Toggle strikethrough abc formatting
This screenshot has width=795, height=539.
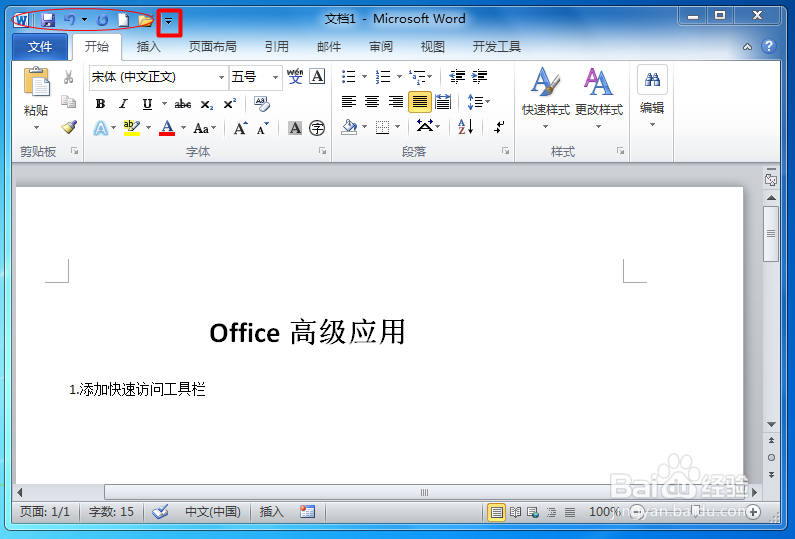pos(183,104)
